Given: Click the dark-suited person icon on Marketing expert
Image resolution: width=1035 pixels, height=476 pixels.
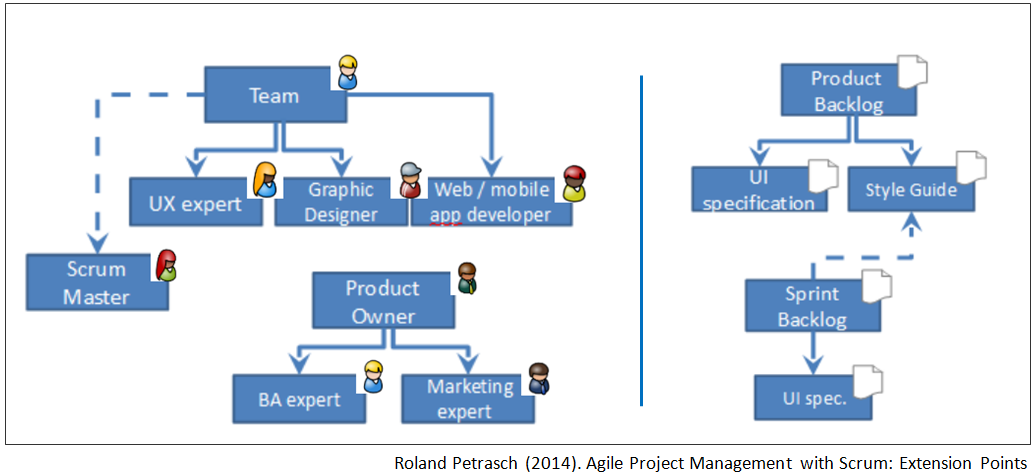Looking at the screenshot, I should 539,378.
